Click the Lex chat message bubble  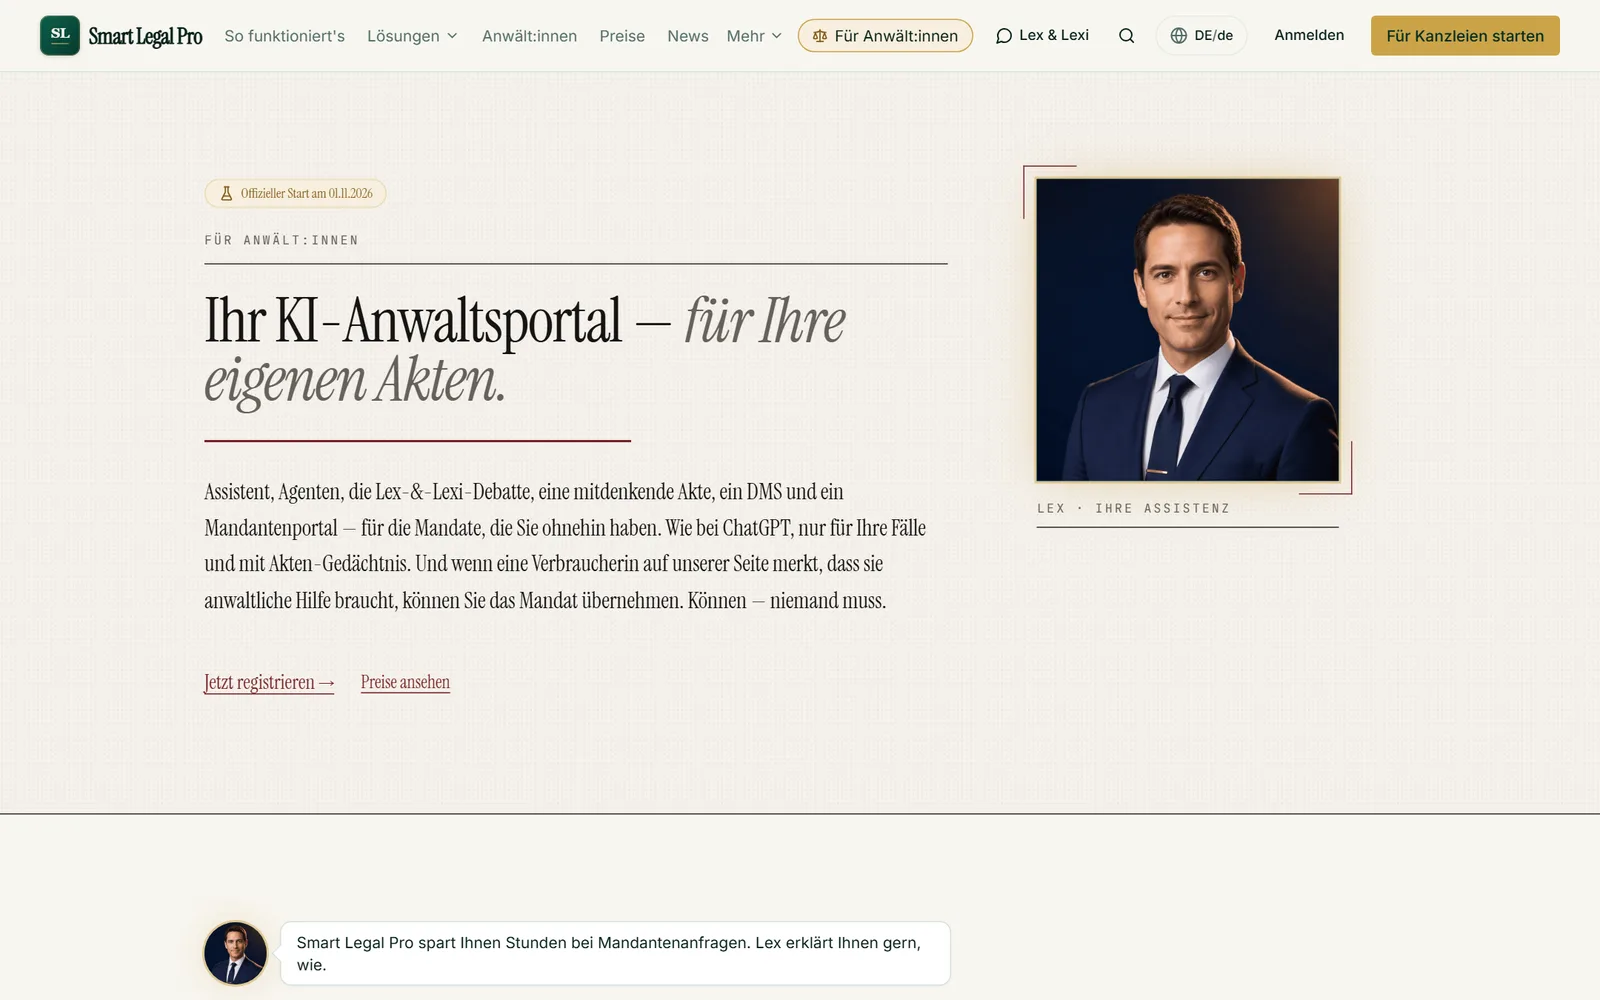615,953
